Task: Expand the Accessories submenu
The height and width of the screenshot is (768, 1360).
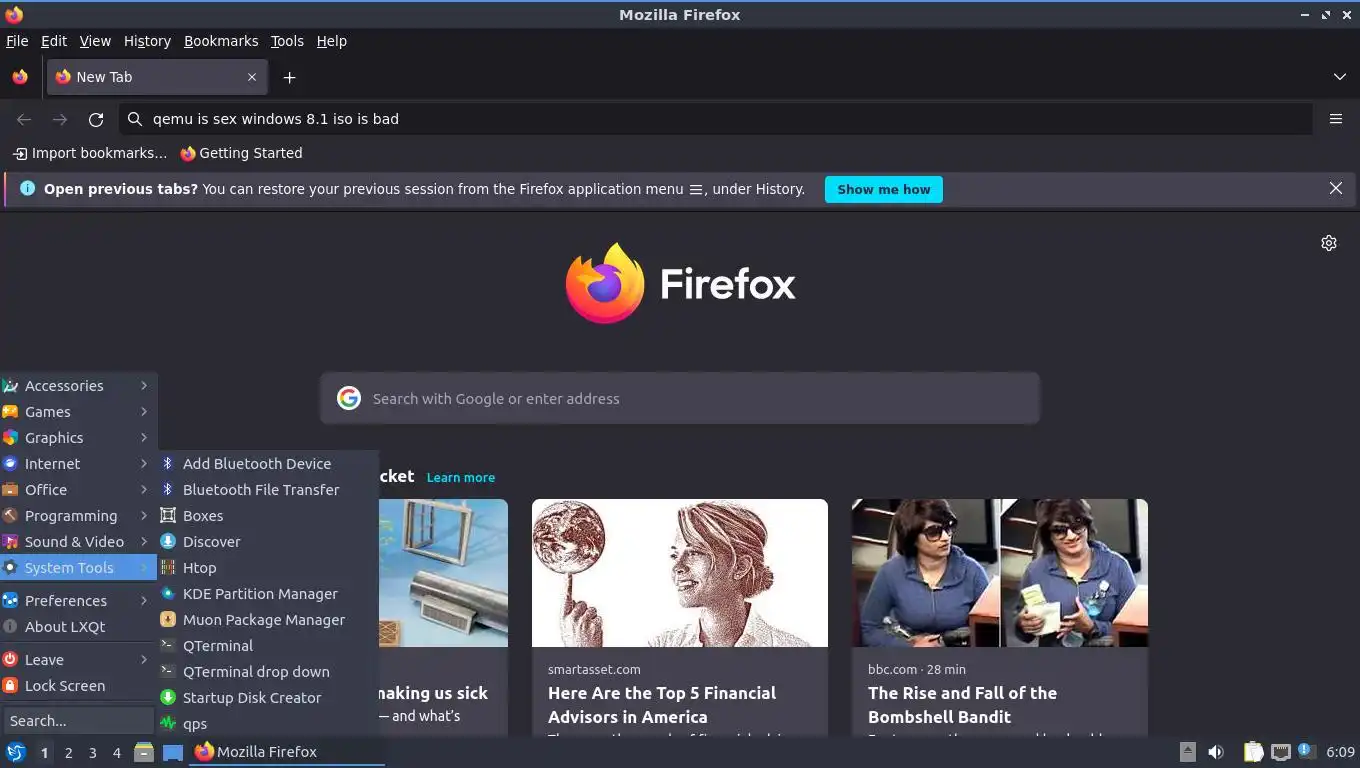Action: pyautogui.click(x=78, y=386)
